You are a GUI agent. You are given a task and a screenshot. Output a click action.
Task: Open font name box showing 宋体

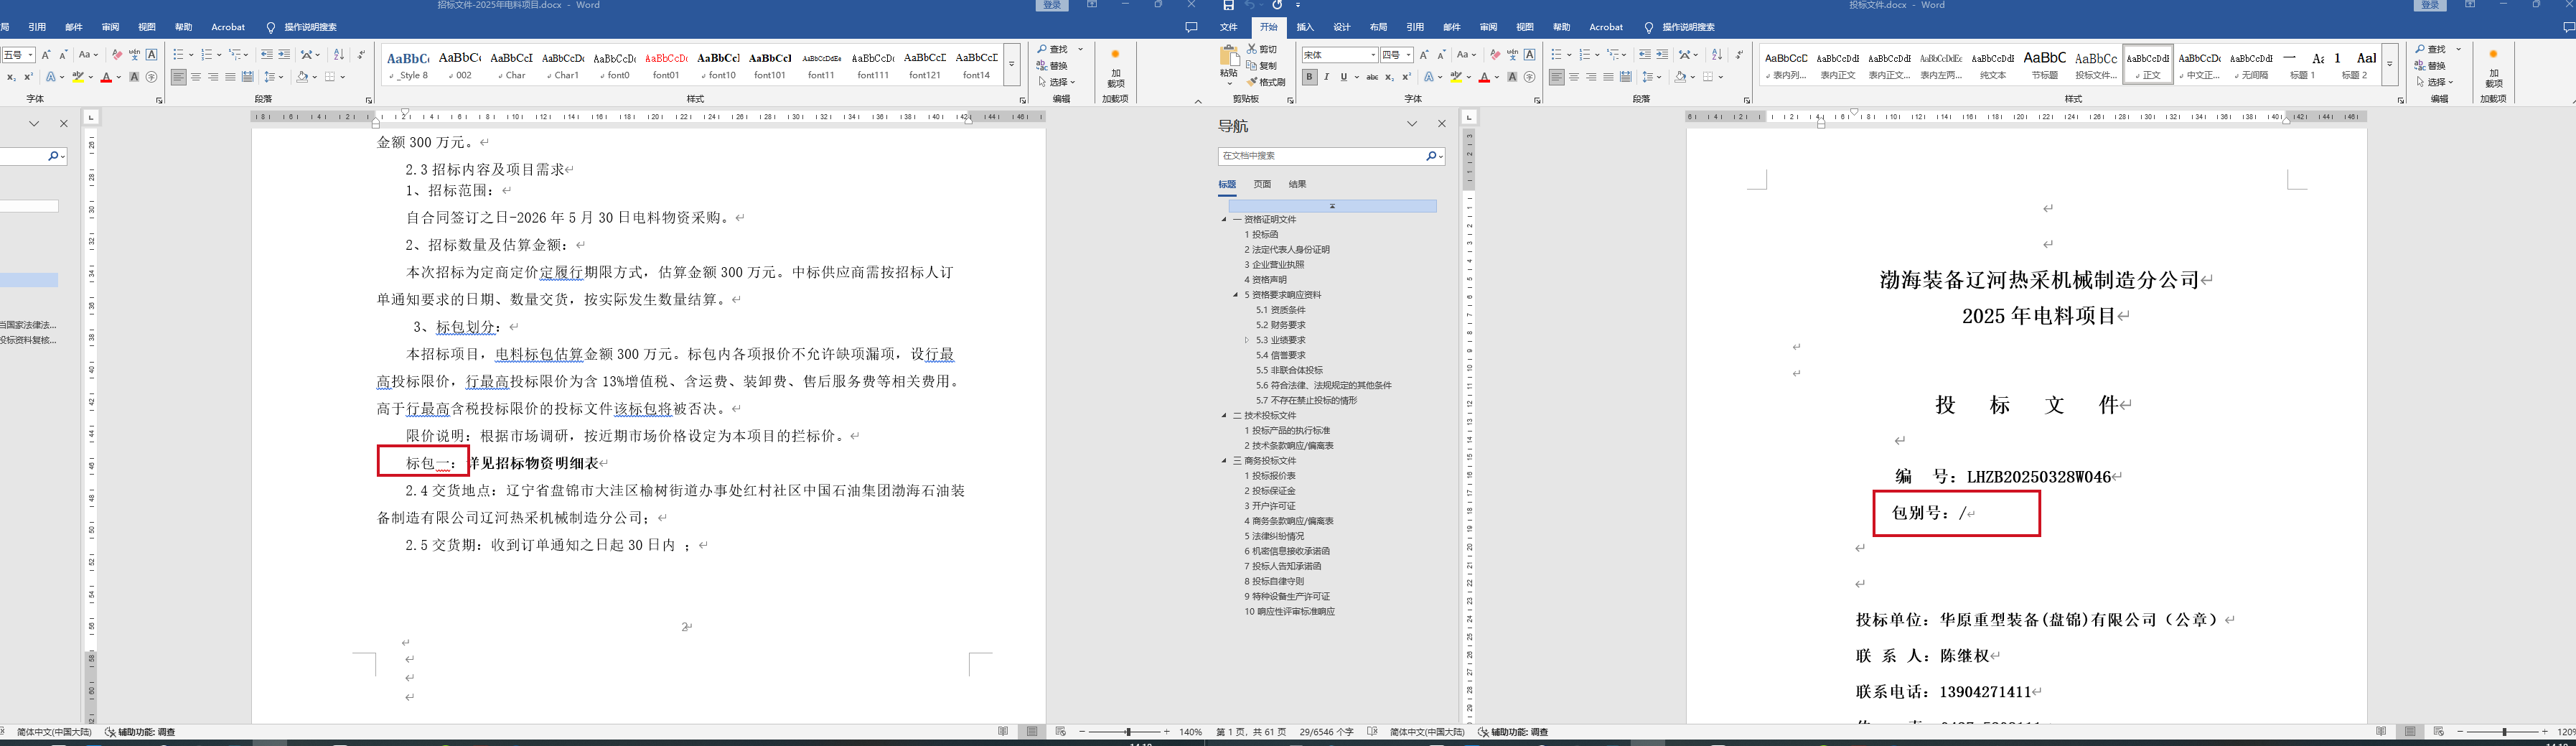pyautogui.click(x=1339, y=55)
